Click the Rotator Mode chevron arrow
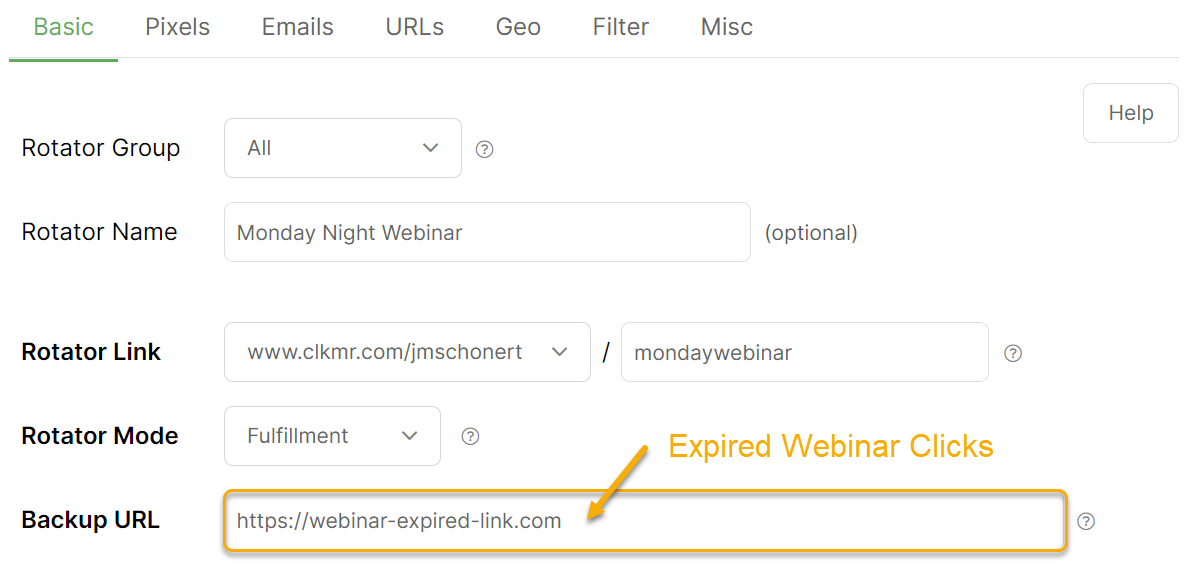This screenshot has width=1188, height=565. coord(409,436)
